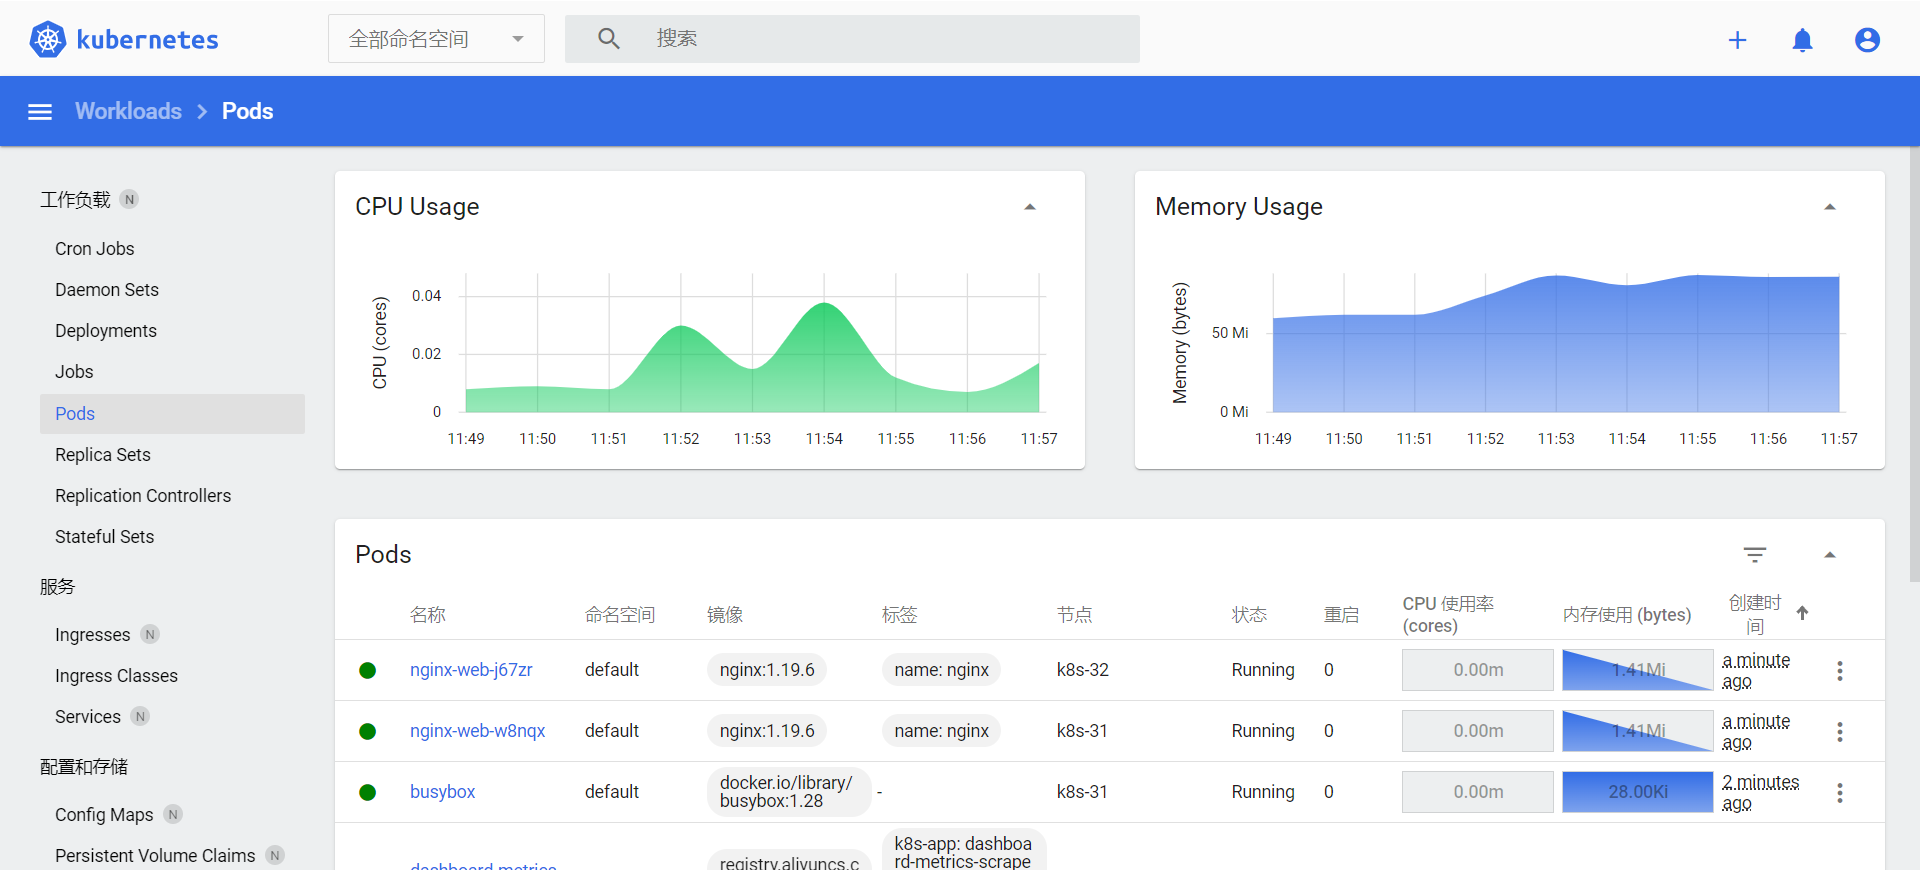Viewport: 1920px width, 870px height.
Task: Click the nginx:1.19.6 image chip for nginx-web-j67zr
Action: [x=767, y=670]
